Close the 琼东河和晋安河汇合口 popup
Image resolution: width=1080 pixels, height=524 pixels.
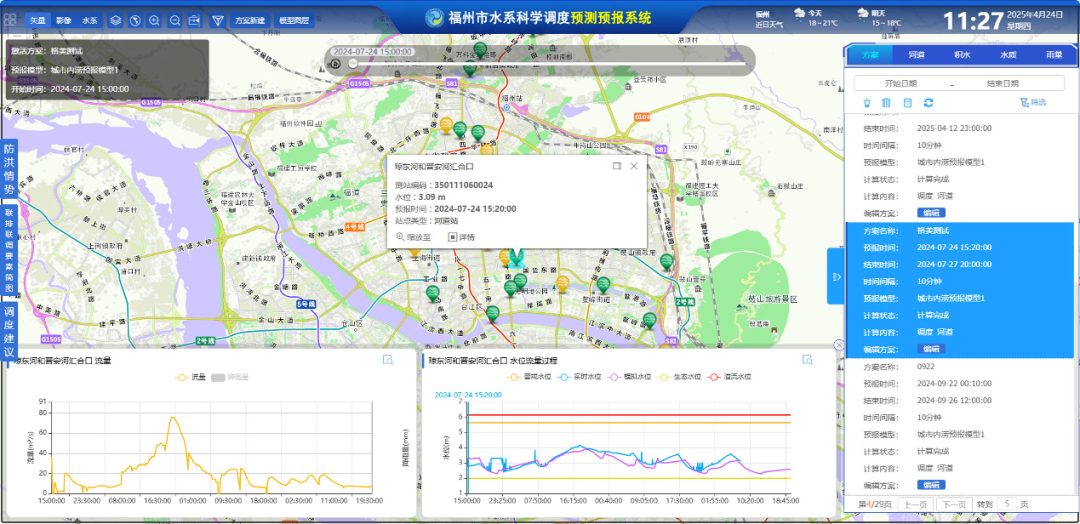634,166
